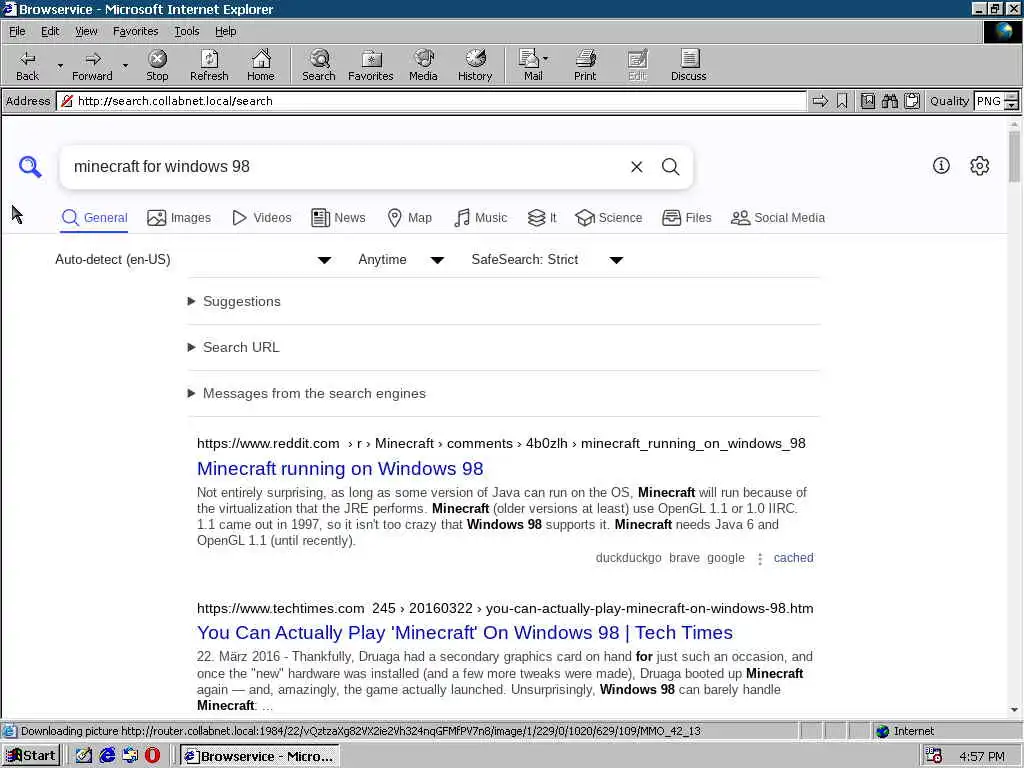Switch to the Files search tab
Screen dimensions: 1024x768
pos(686,218)
